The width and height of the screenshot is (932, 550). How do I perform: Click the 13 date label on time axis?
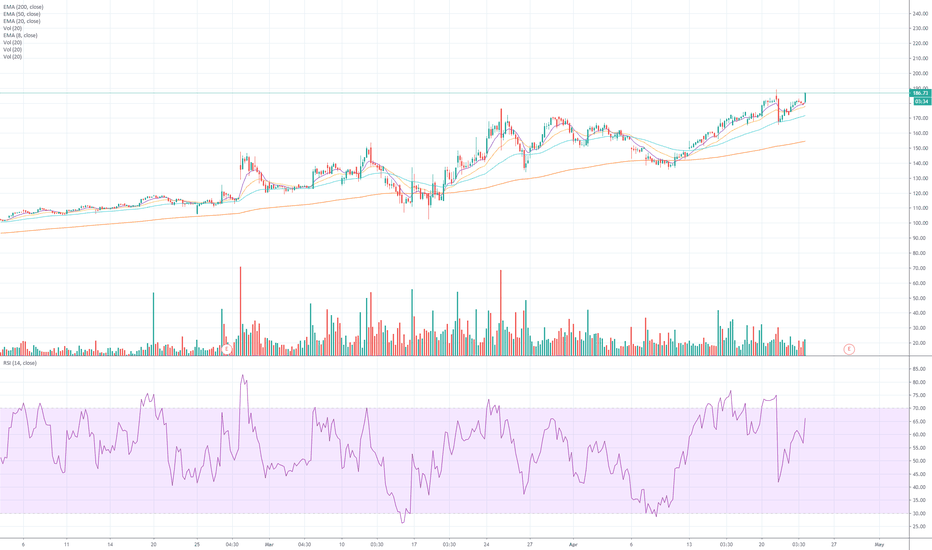pyautogui.click(x=689, y=544)
